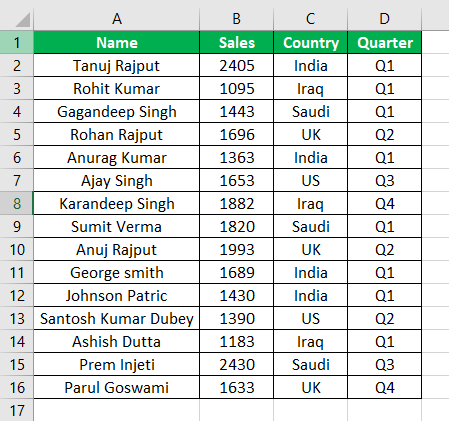449x421 pixels.
Task: Select Karandeep Singh name cell
Action: tap(117, 203)
